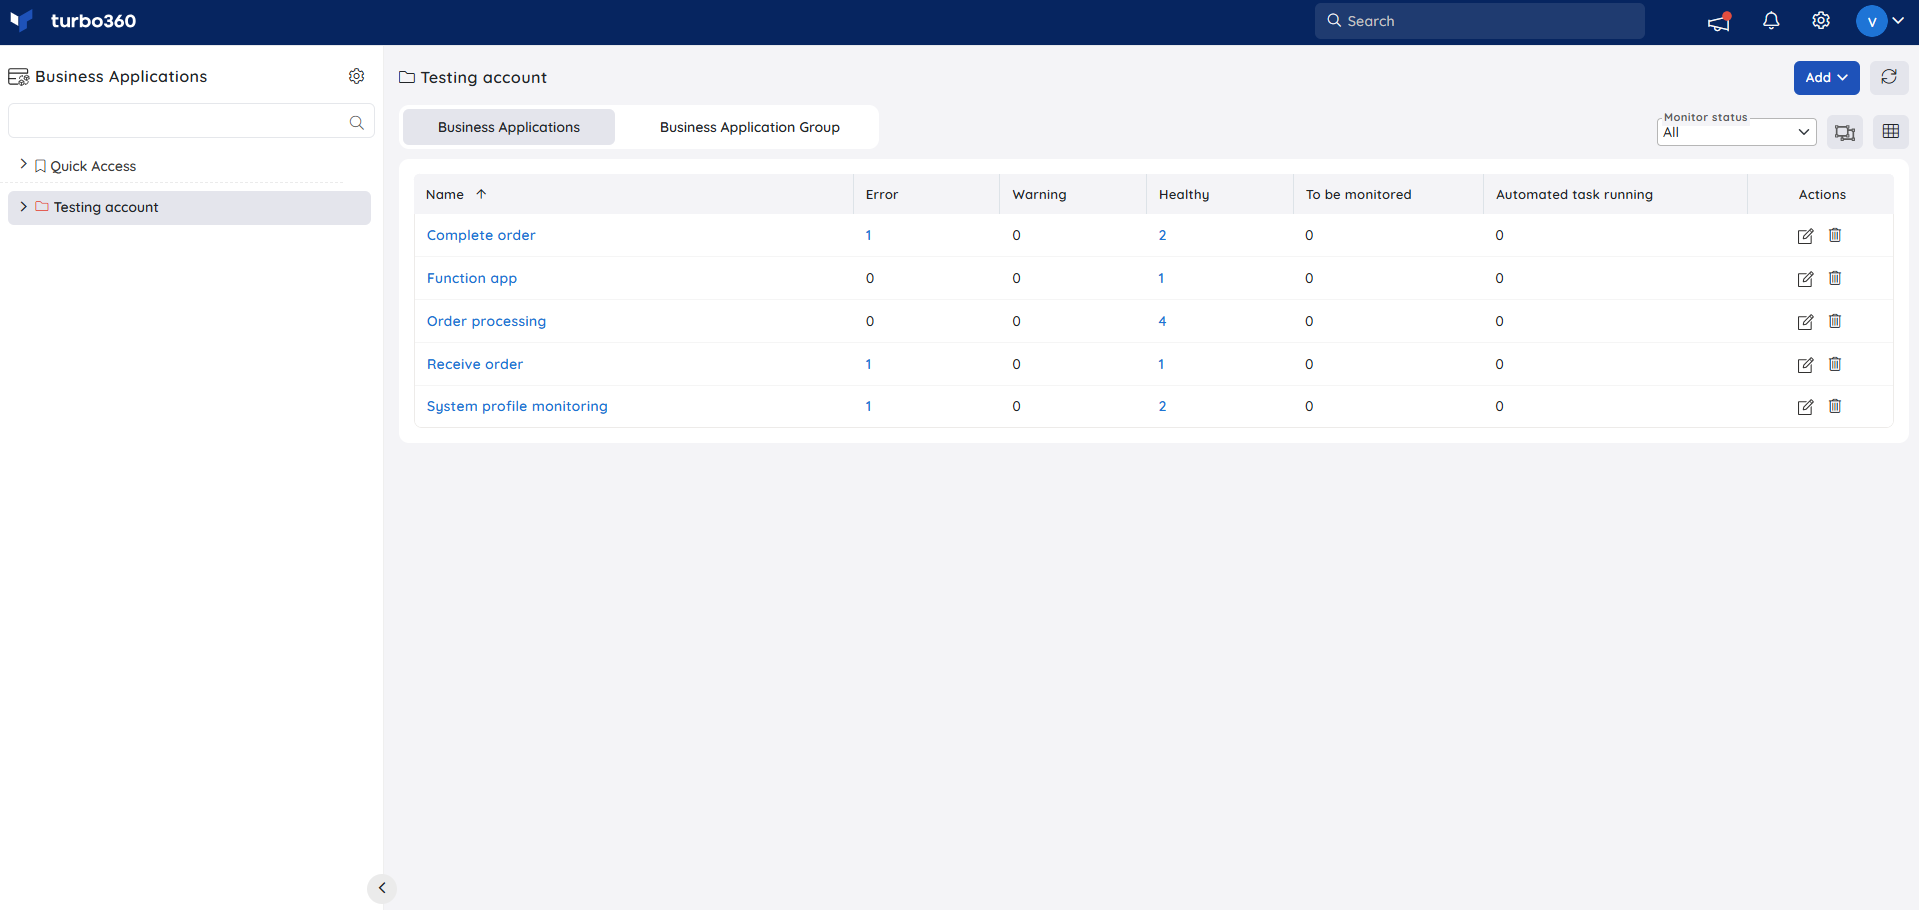Click the To be monitored header
Image resolution: width=1919 pixels, height=910 pixels.
pos(1358,194)
